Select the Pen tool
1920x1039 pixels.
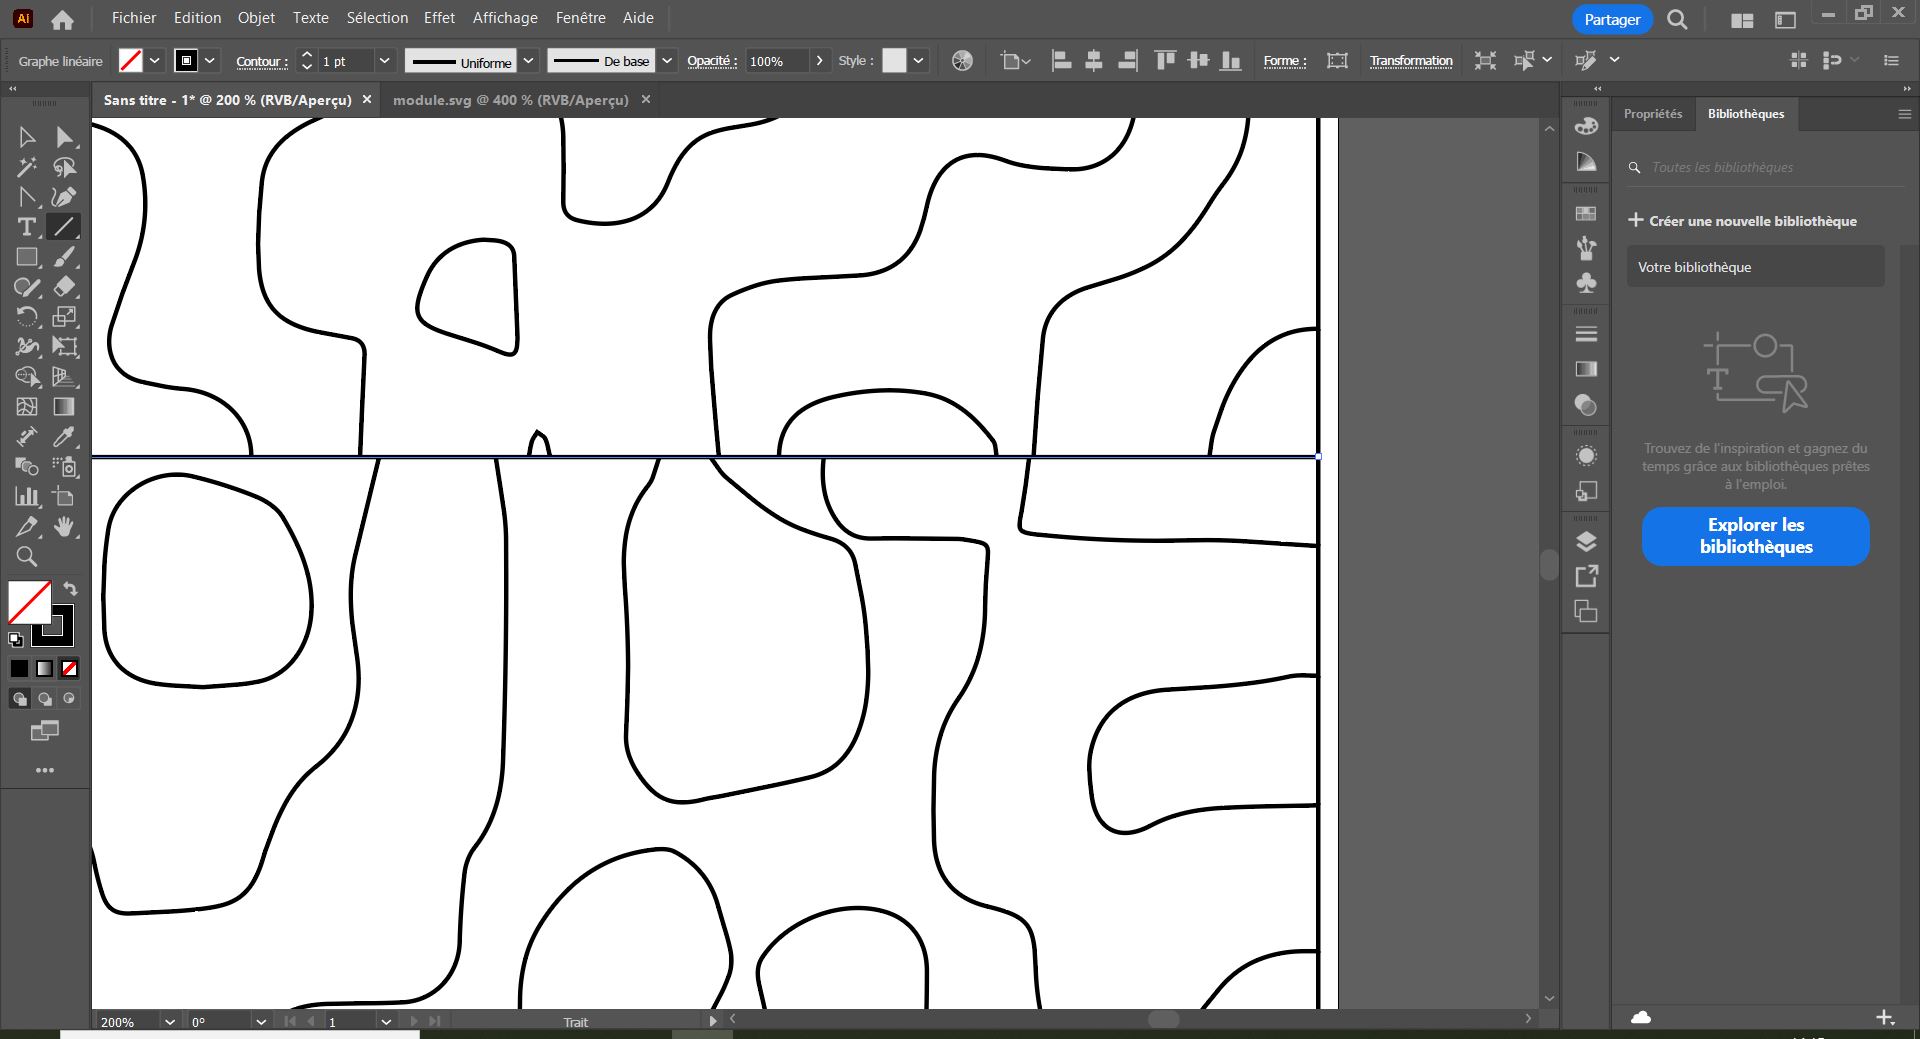pos(64,197)
